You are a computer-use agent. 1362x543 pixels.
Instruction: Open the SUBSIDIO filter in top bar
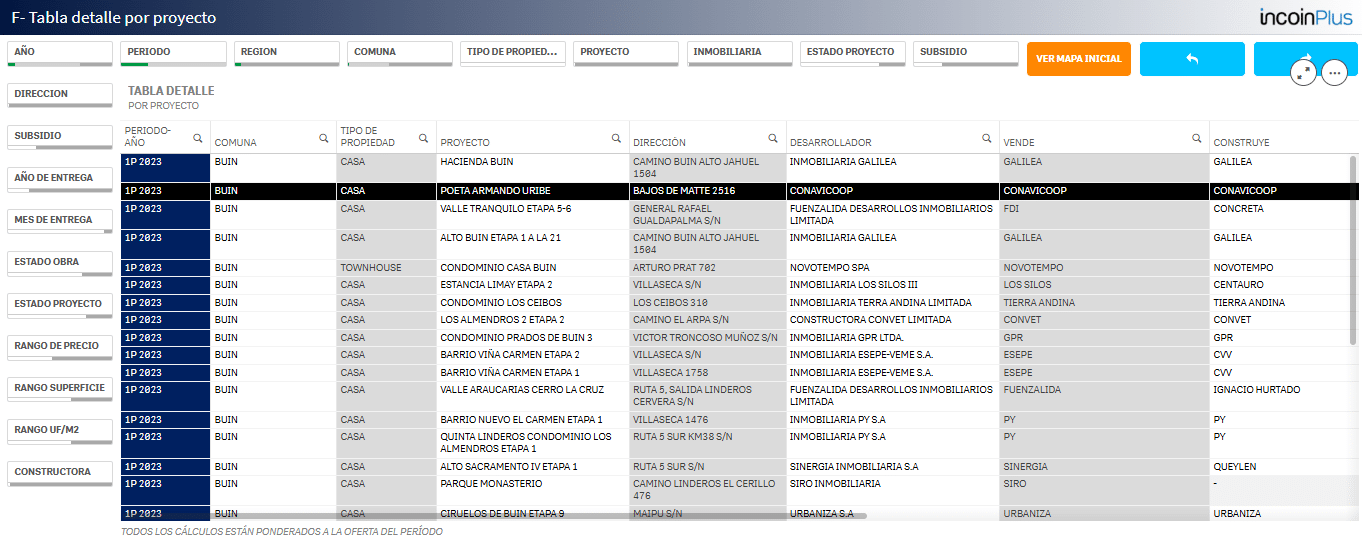[x=966, y=54]
